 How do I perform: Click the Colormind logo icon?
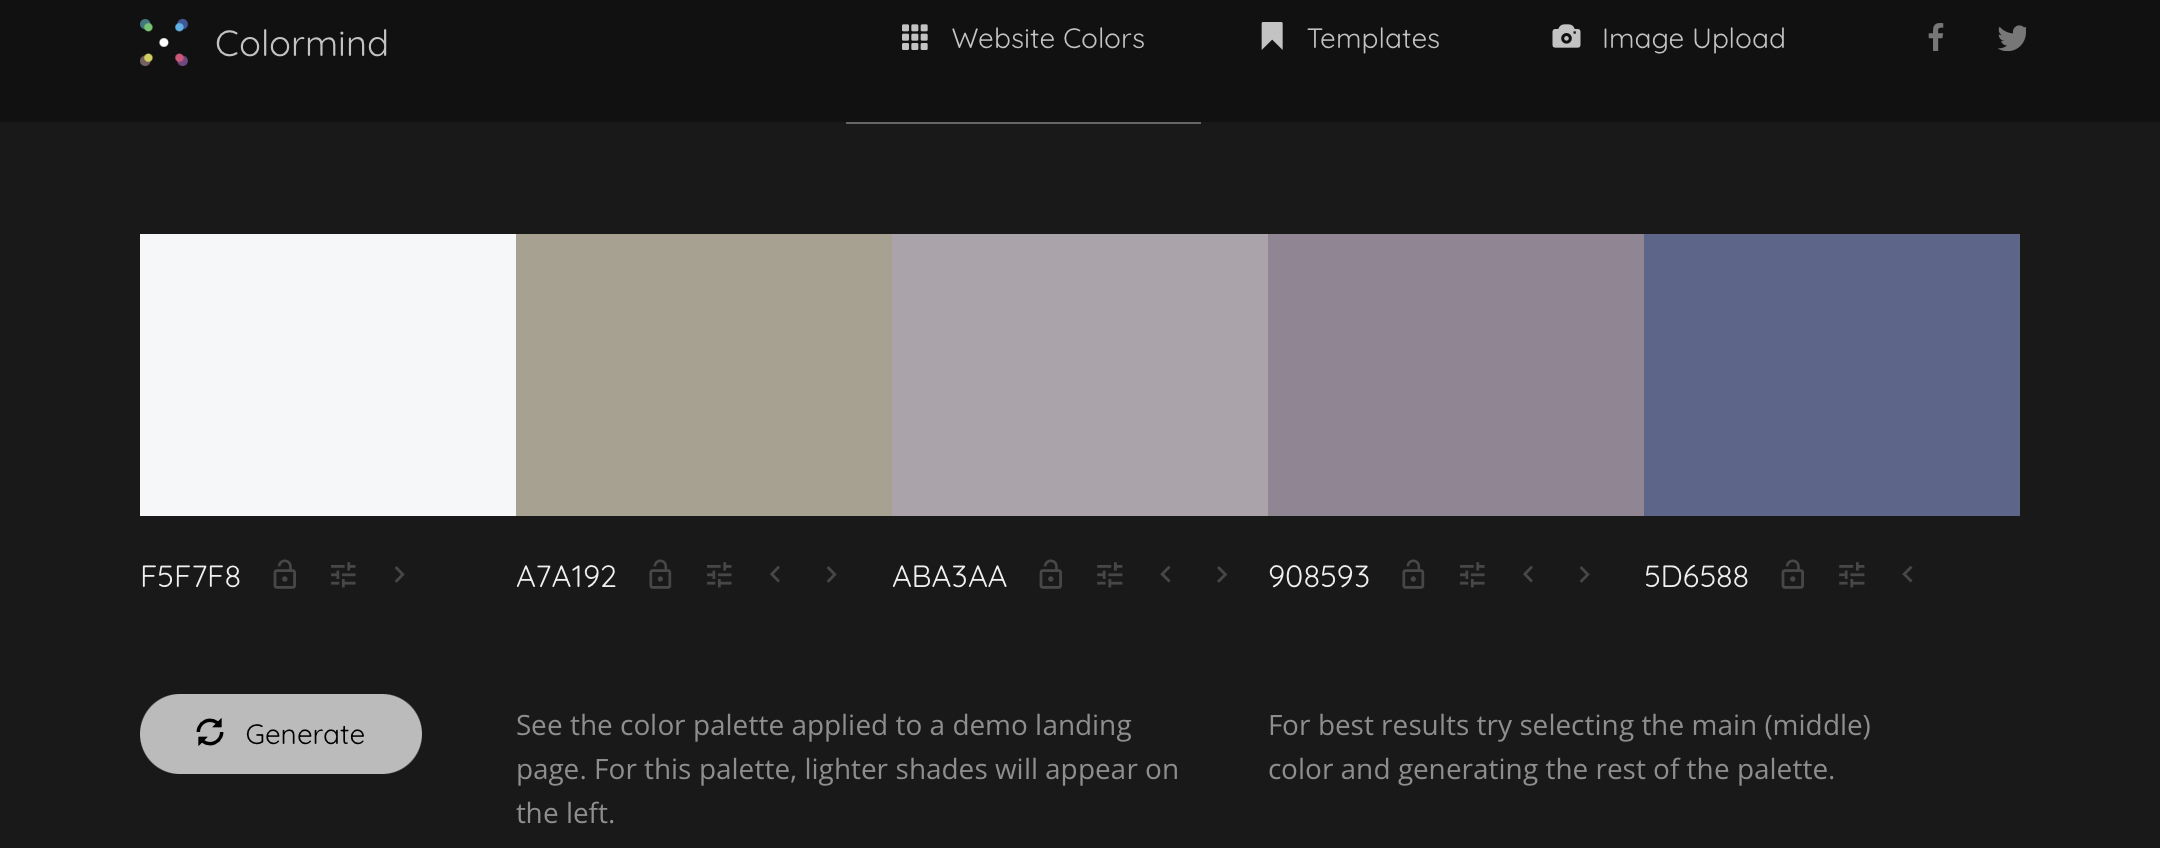pyautogui.click(x=164, y=43)
